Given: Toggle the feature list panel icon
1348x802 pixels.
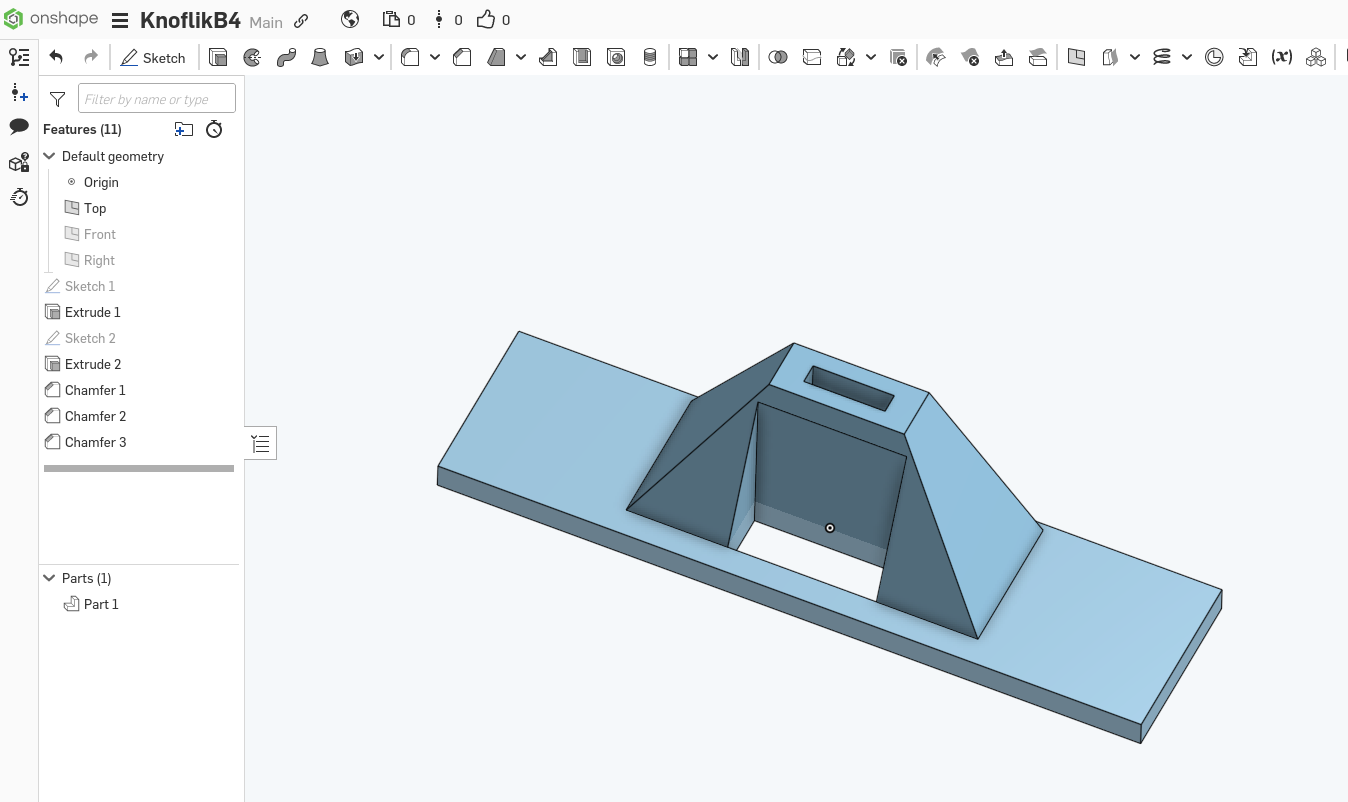Looking at the screenshot, I should pos(19,57).
